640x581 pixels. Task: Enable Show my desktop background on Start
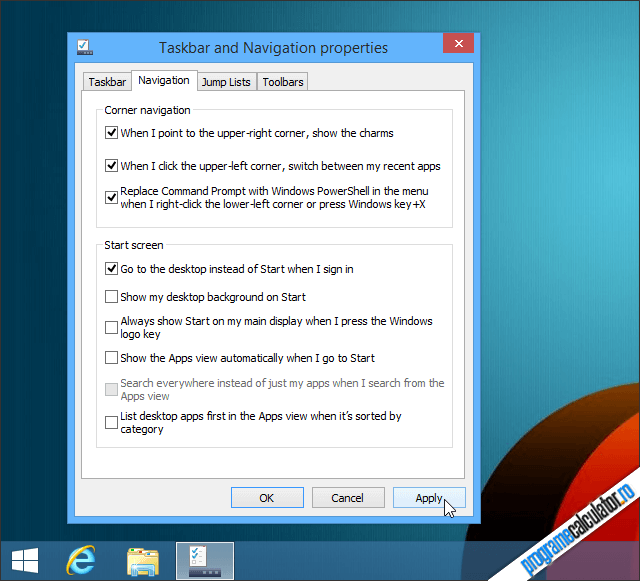(x=111, y=296)
